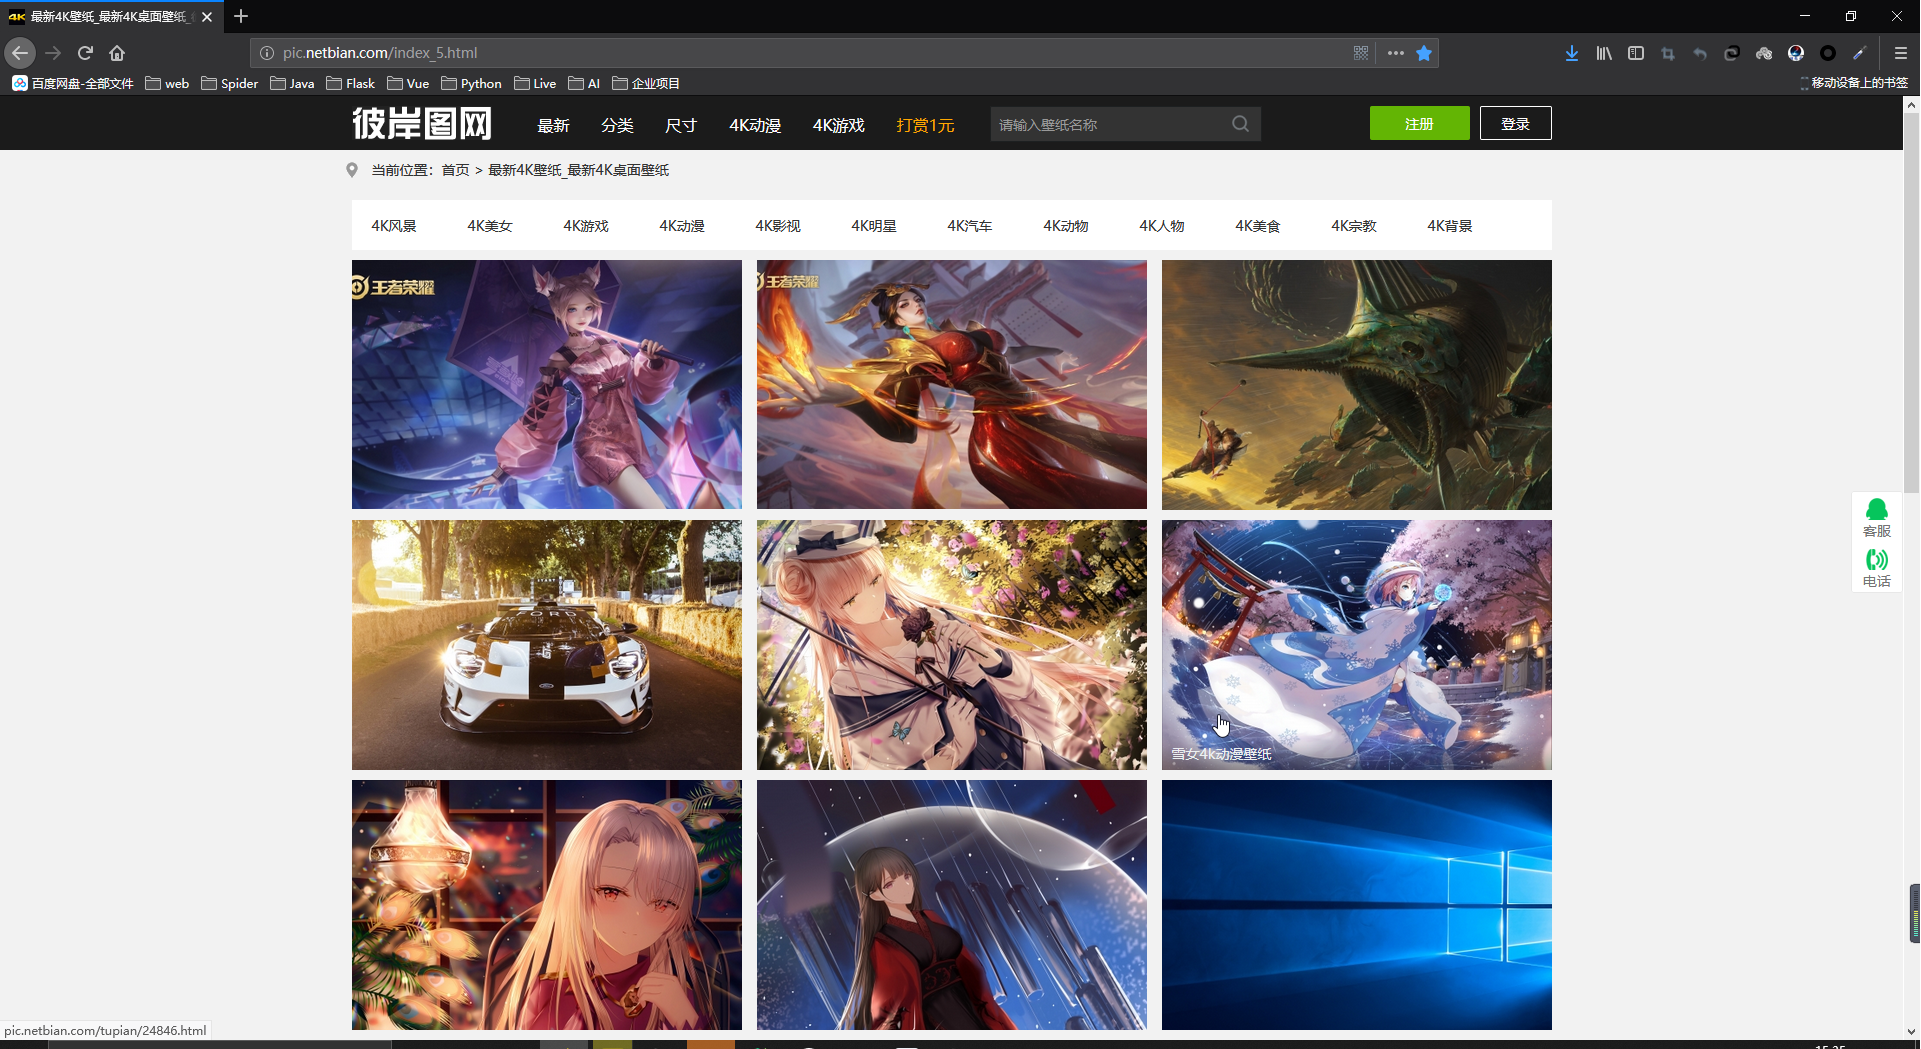
Task: Select the 4K汽车 category
Action: (x=970, y=226)
